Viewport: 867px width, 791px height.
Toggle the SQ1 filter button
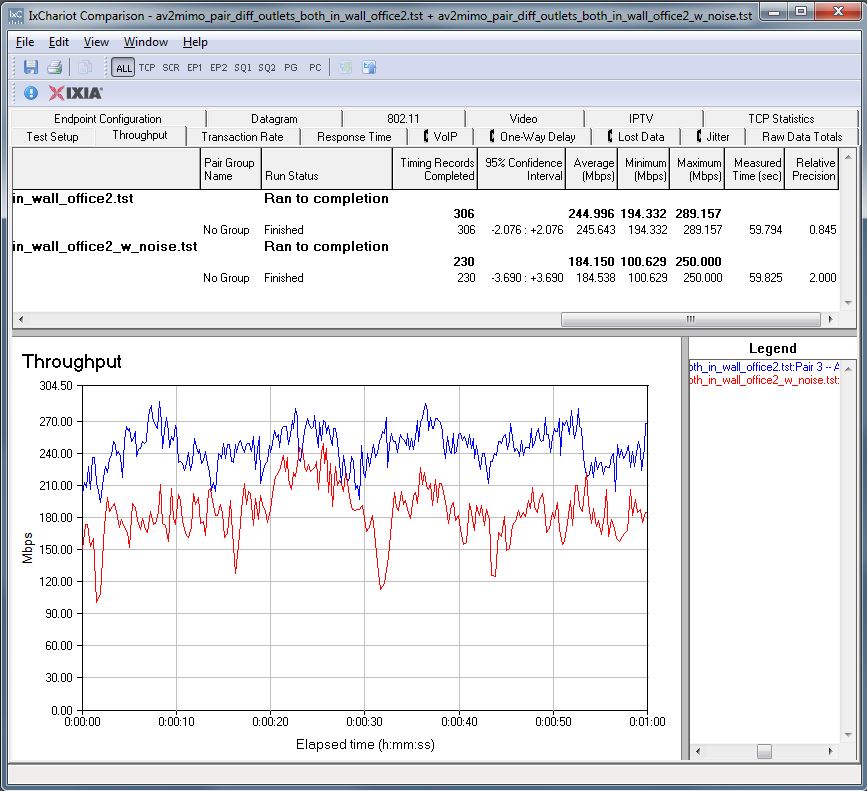(243, 67)
